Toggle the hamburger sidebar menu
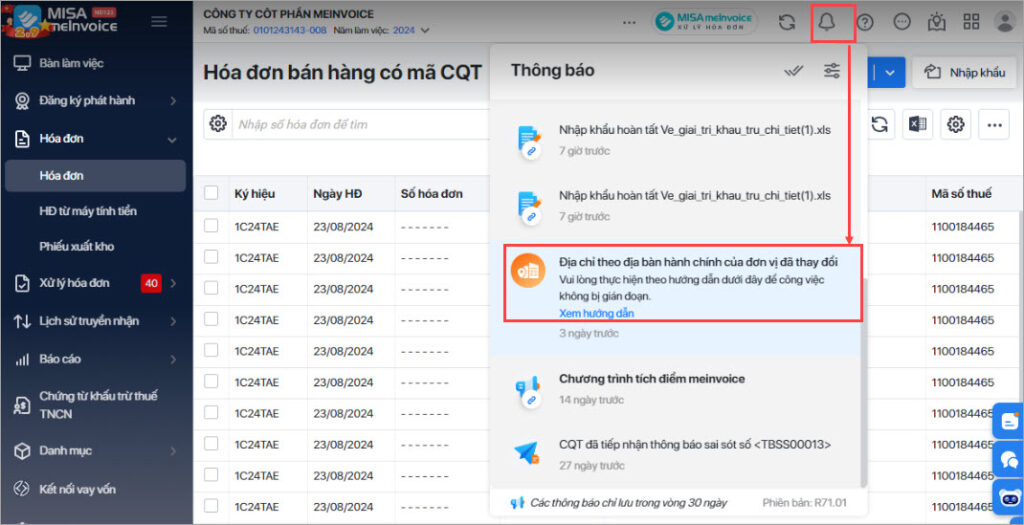1024x525 pixels. point(159,22)
